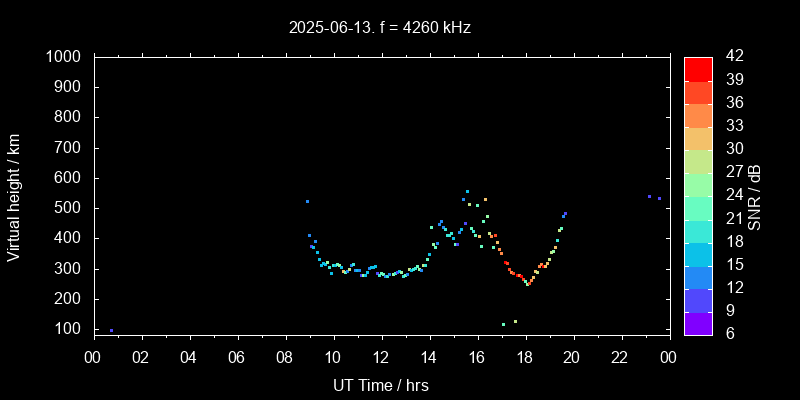Click the red trace minimum near 18 UT
Viewport: 800px width, 400px height.
527,283
